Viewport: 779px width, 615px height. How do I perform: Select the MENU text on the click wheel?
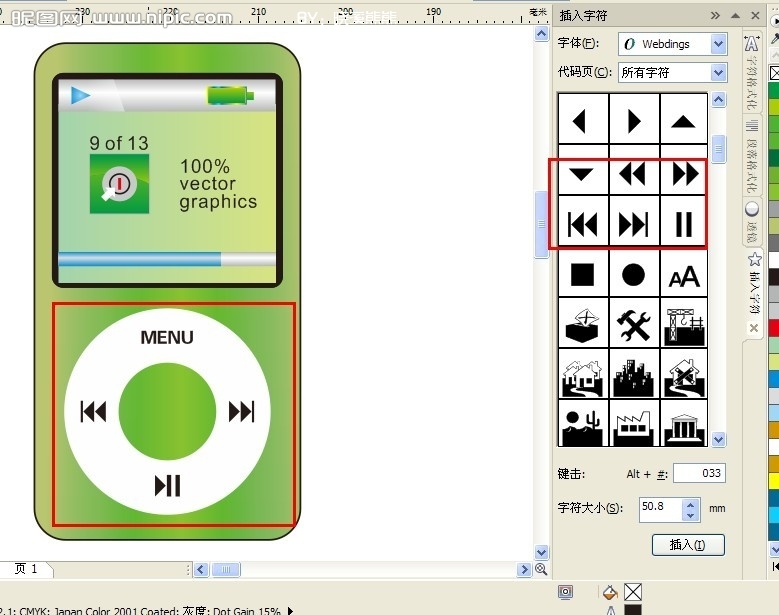coord(167,338)
